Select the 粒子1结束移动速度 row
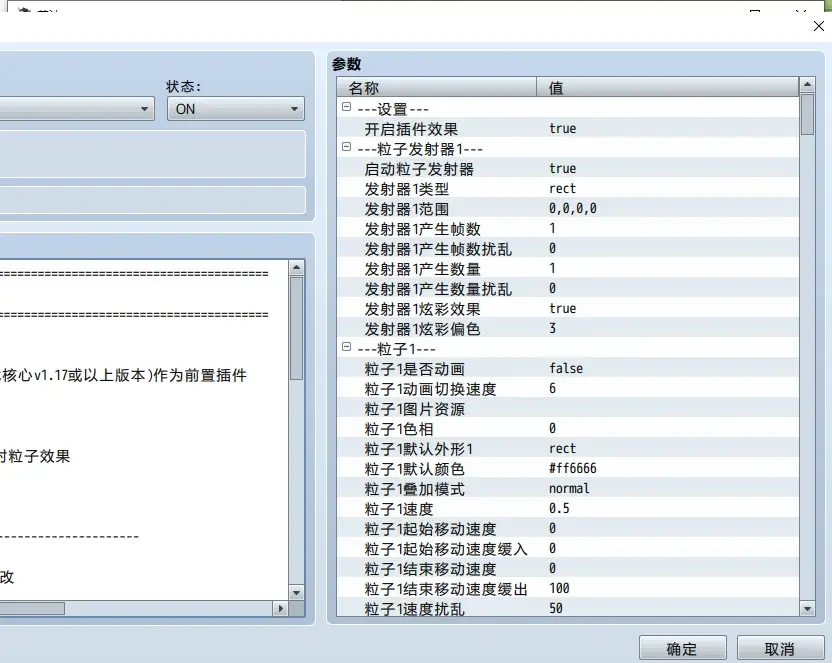Screen dimensions: 832x663 568,569
